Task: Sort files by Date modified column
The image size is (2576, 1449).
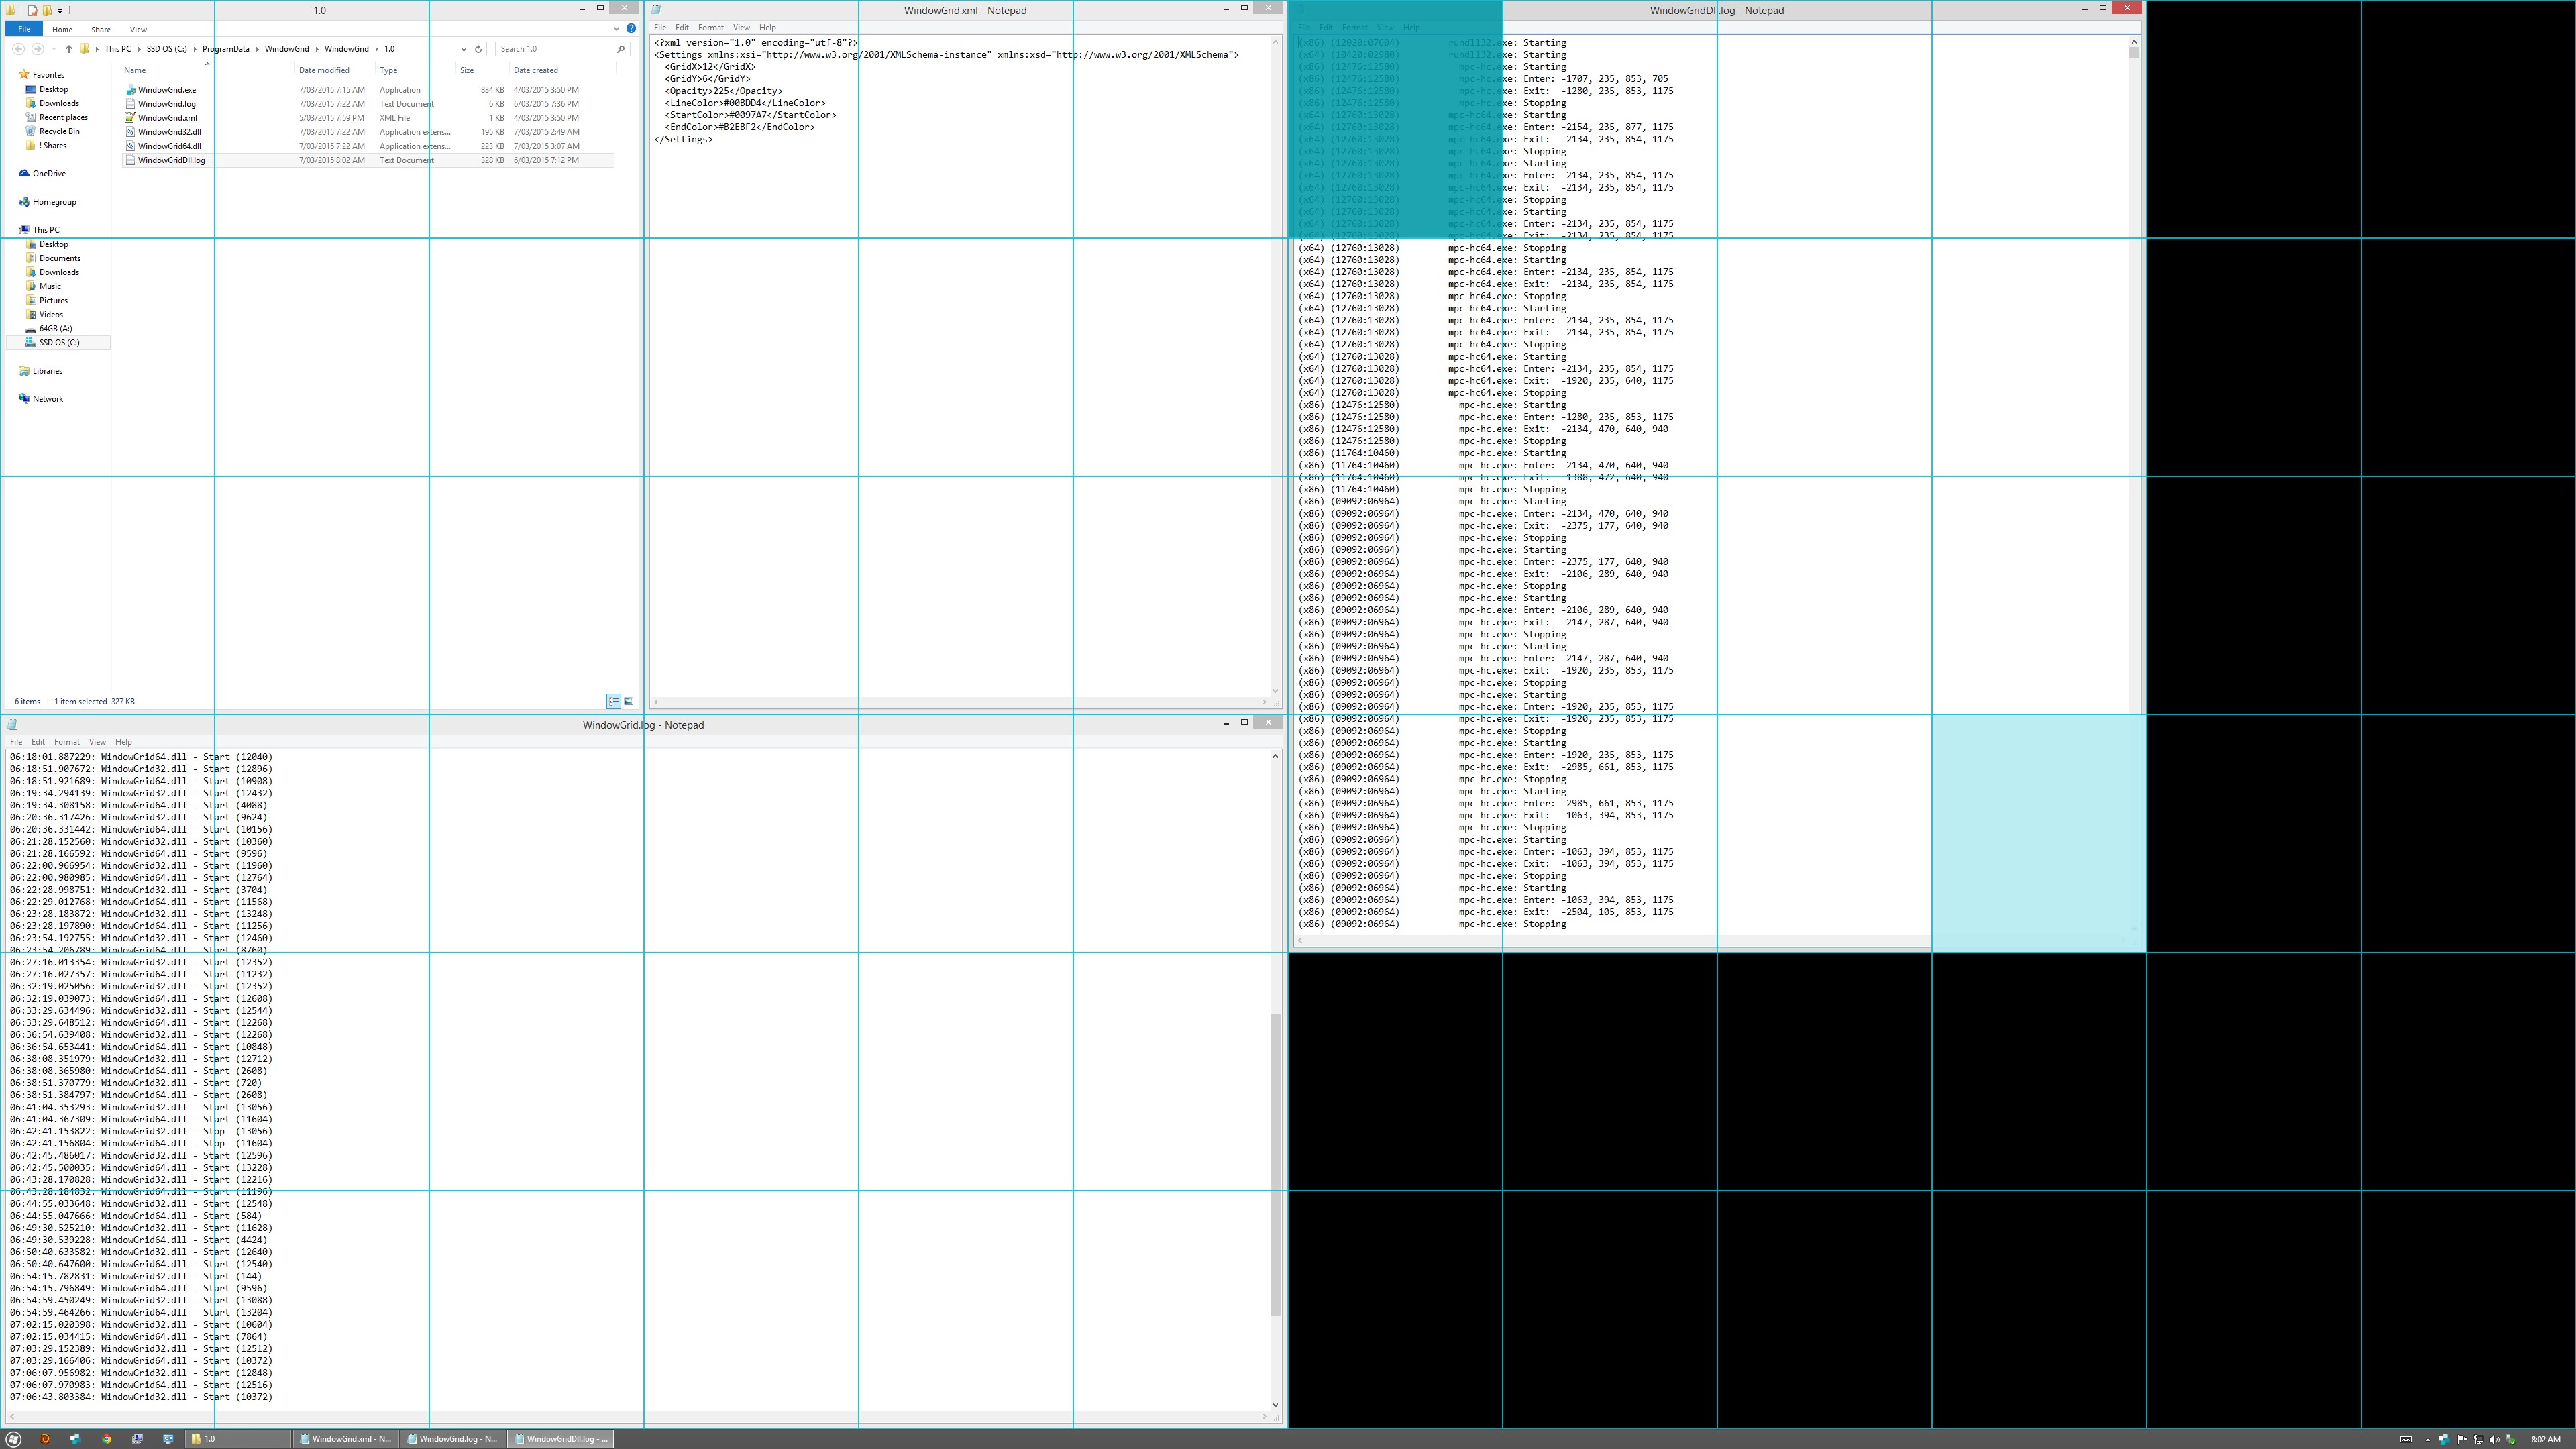Action: coord(324,70)
